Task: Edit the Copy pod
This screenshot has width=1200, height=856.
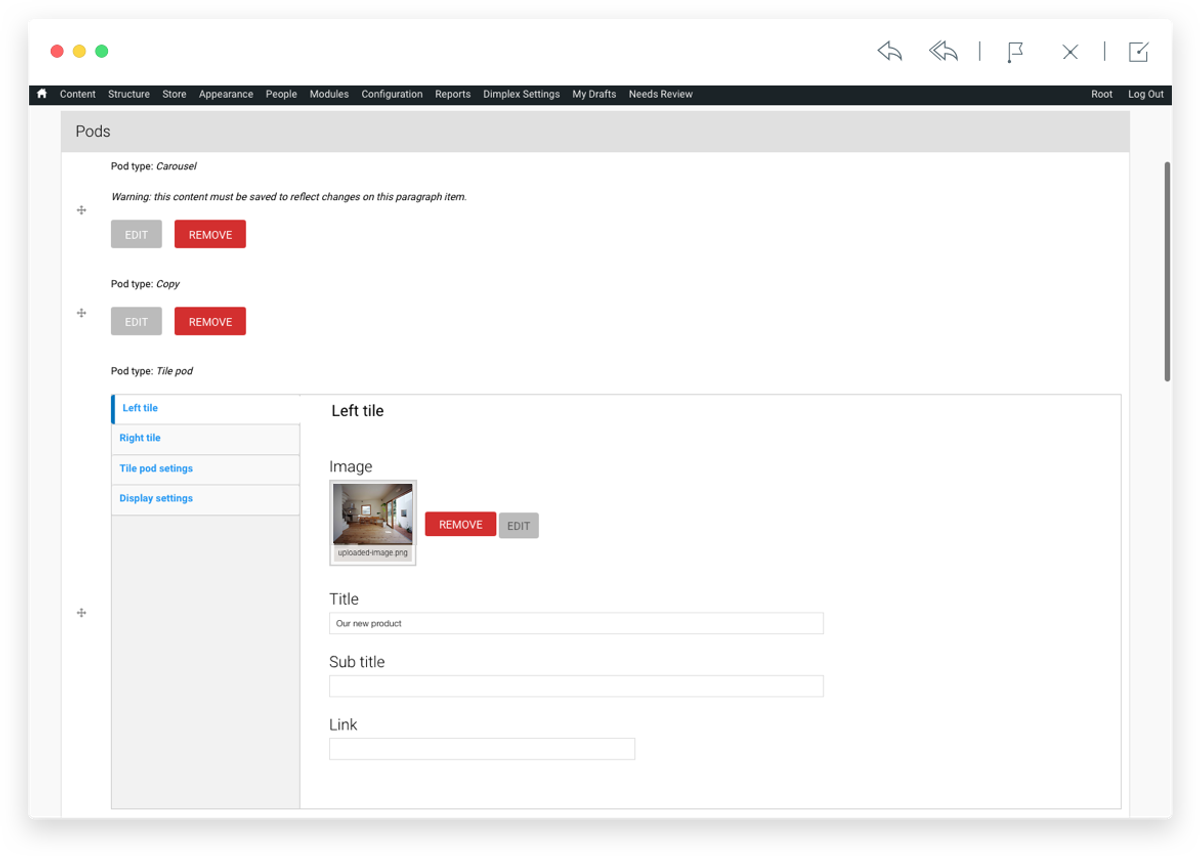Action: [x=136, y=322]
